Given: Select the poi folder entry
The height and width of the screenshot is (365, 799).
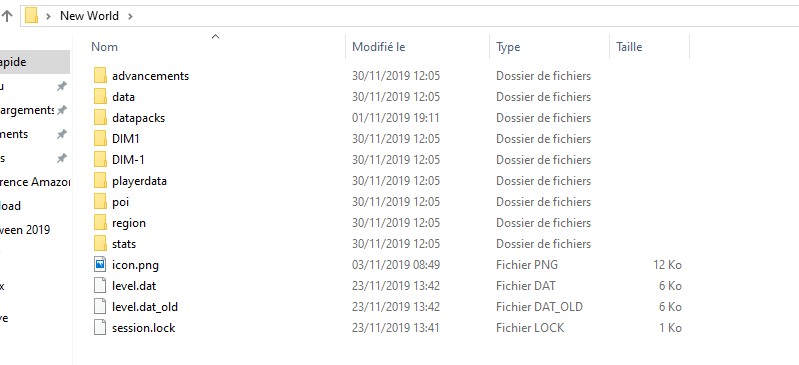Looking at the screenshot, I should [x=387, y=202].
